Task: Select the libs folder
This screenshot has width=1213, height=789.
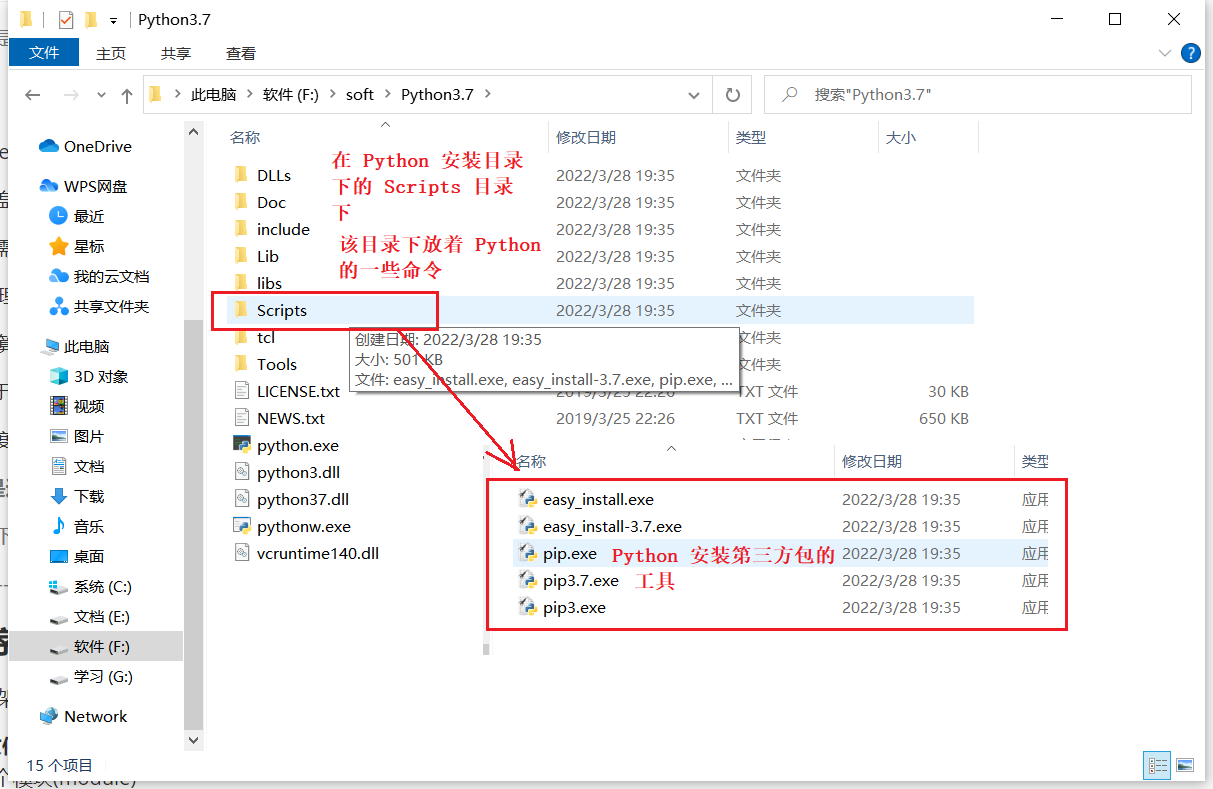Action: coord(269,283)
